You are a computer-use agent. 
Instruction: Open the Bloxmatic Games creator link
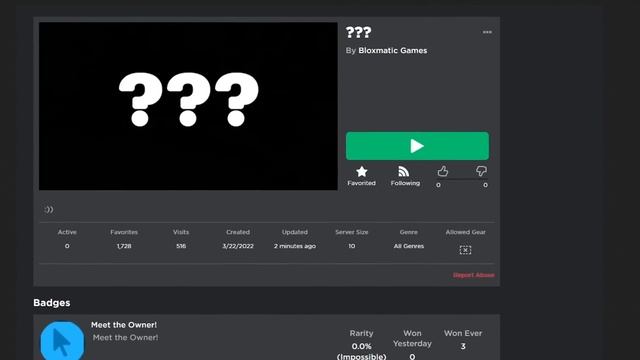click(x=393, y=51)
